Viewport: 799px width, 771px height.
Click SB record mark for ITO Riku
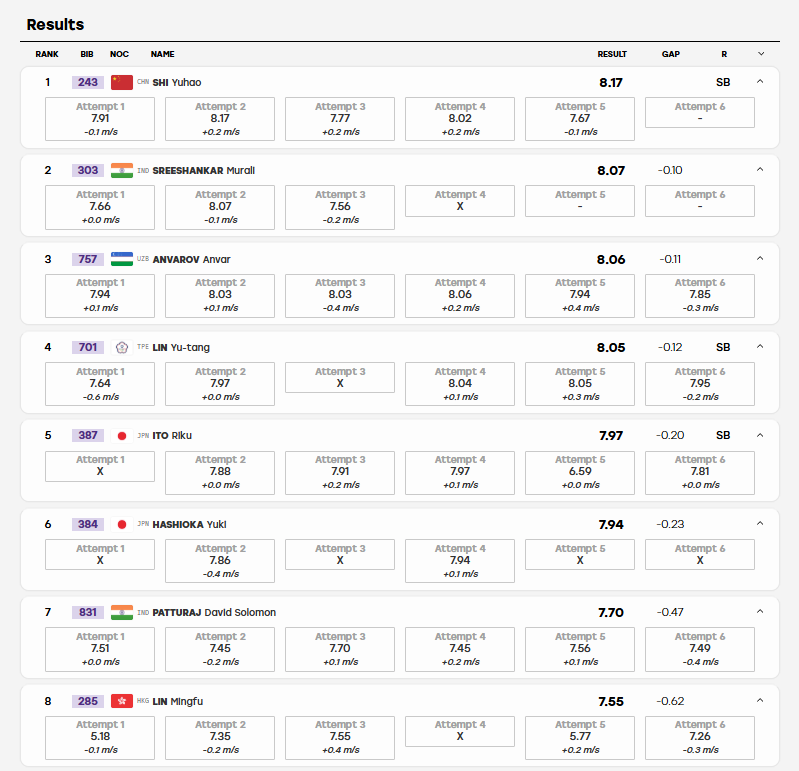pos(723,435)
